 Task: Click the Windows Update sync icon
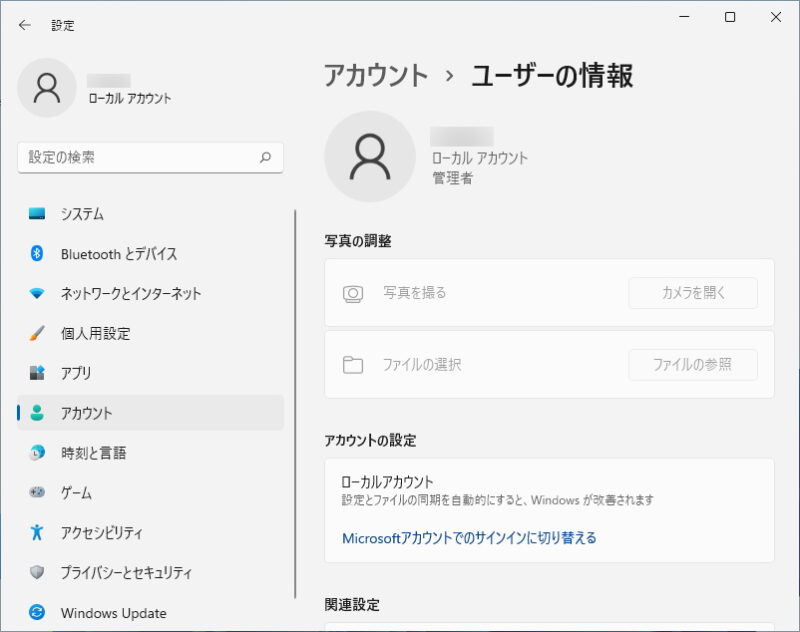tap(37, 613)
